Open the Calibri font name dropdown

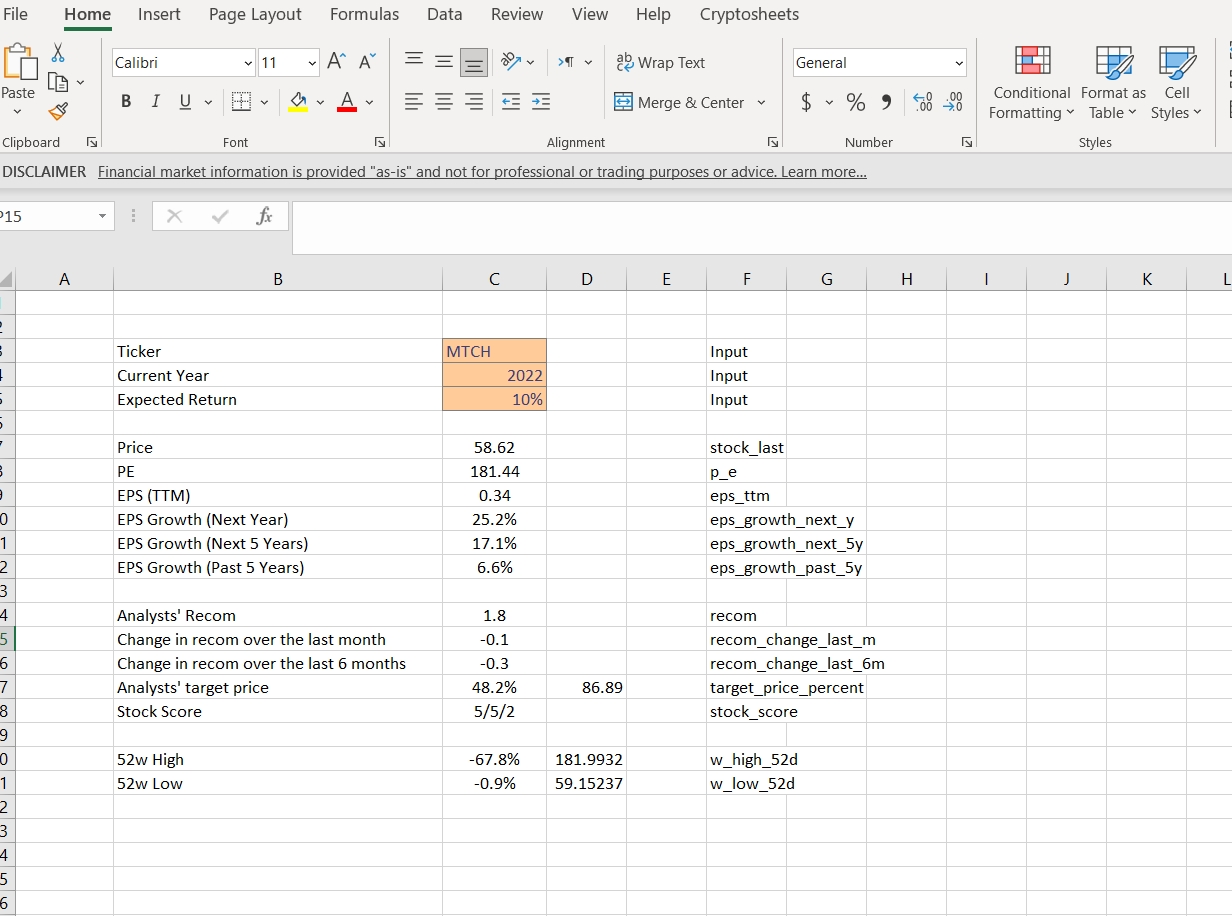coord(248,62)
